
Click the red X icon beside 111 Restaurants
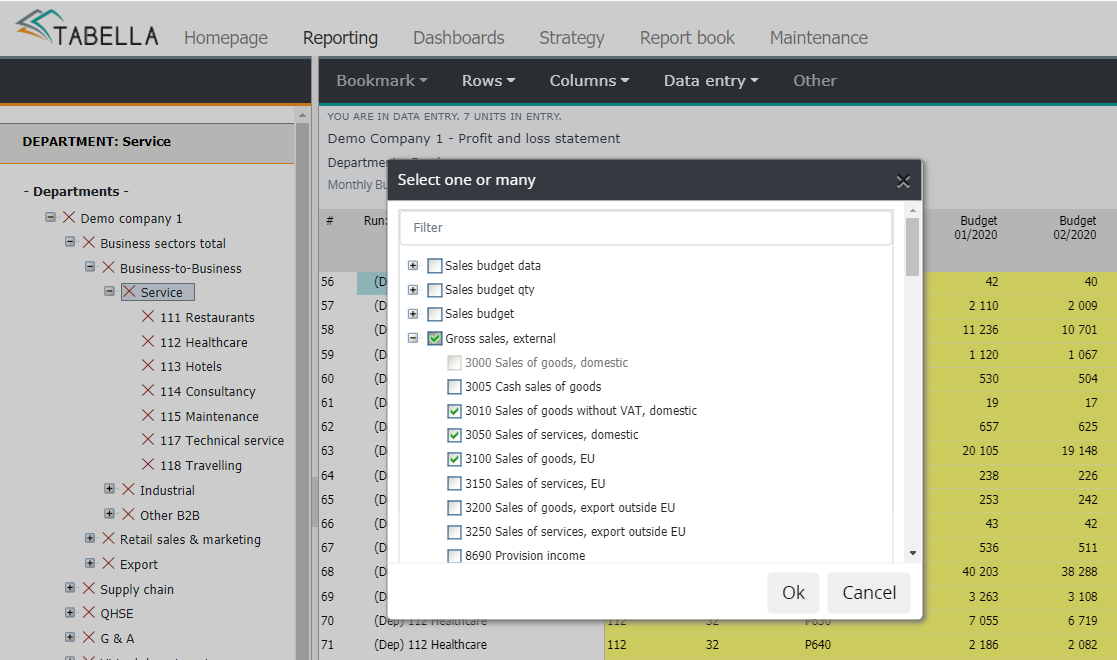click(148, 316)
